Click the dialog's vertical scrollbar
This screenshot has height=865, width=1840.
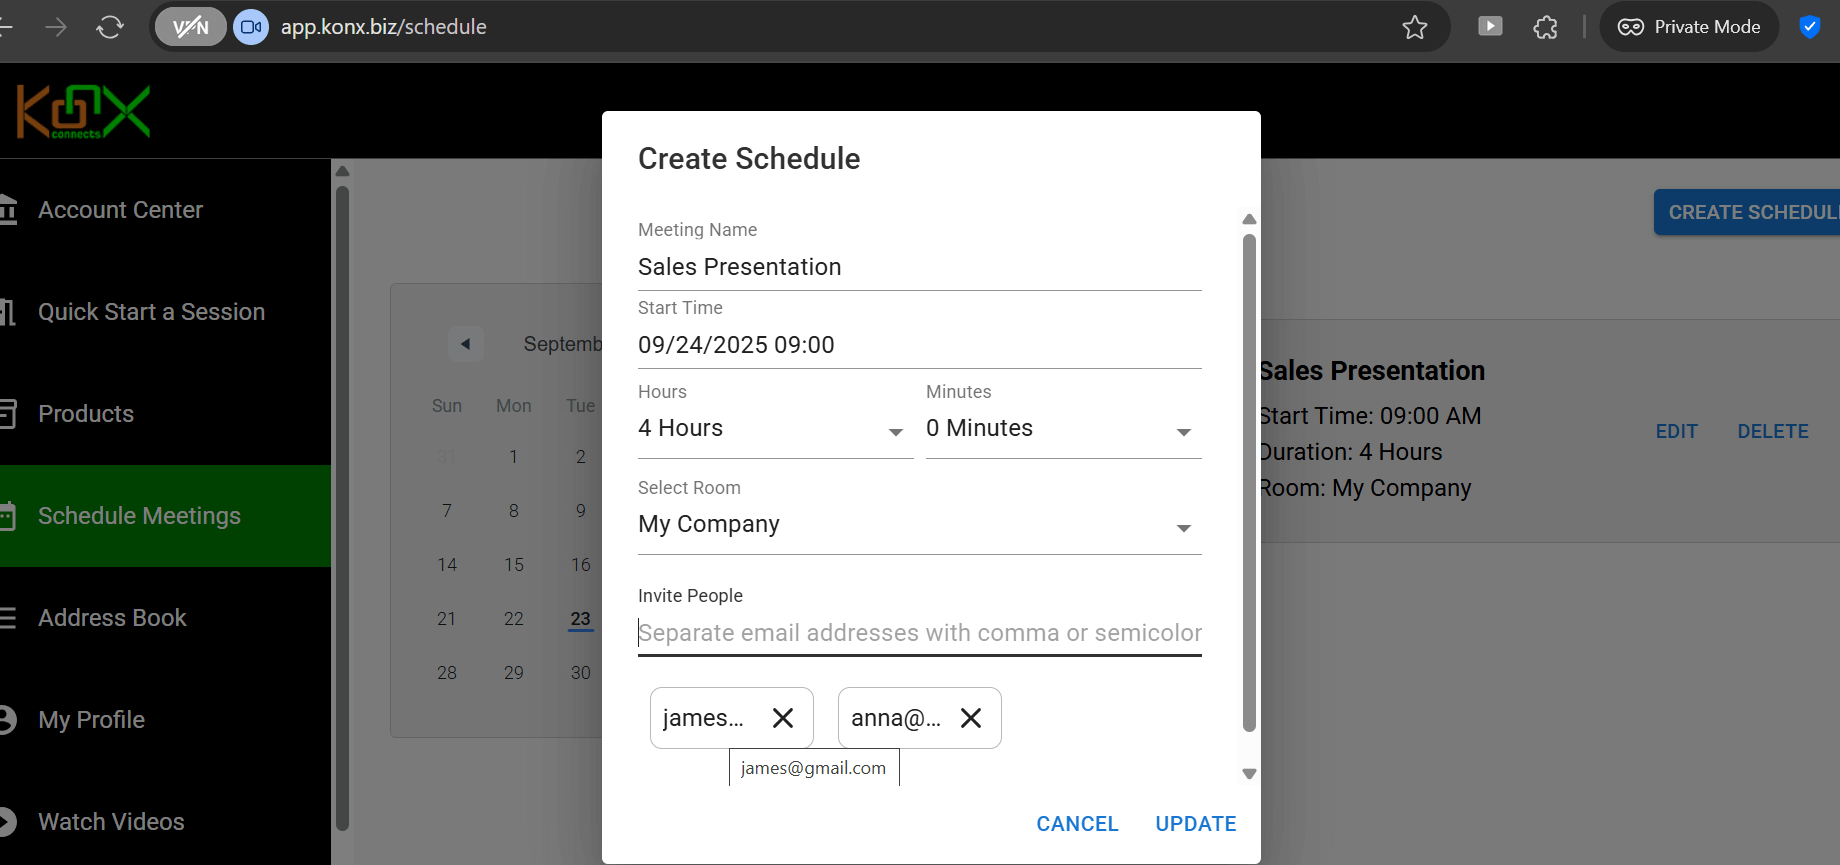coord(1249,480)
